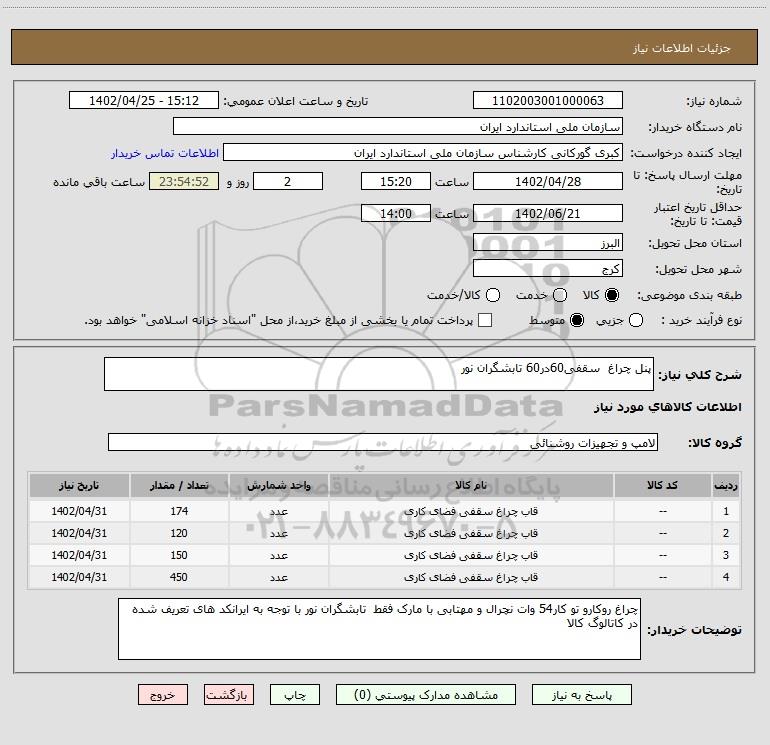Select the کالا/خدمت radio button
This screenshot has height=745, width=770.
click(x=493, y=295)
